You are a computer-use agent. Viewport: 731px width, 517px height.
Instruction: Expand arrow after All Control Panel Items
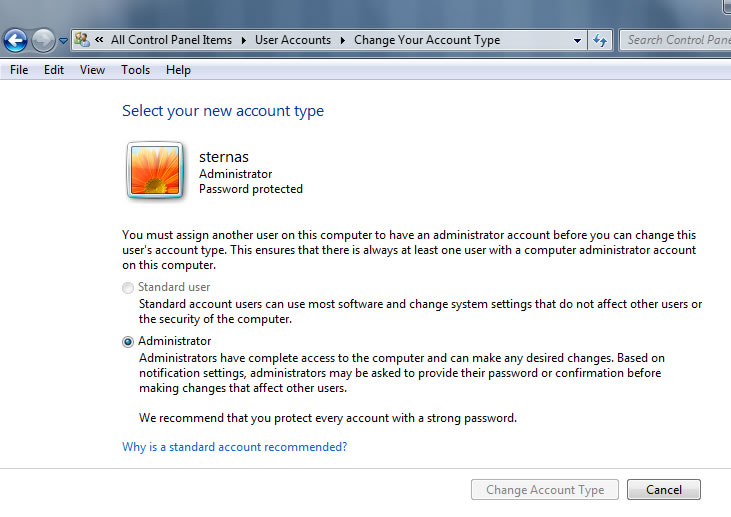click(243, 41)
